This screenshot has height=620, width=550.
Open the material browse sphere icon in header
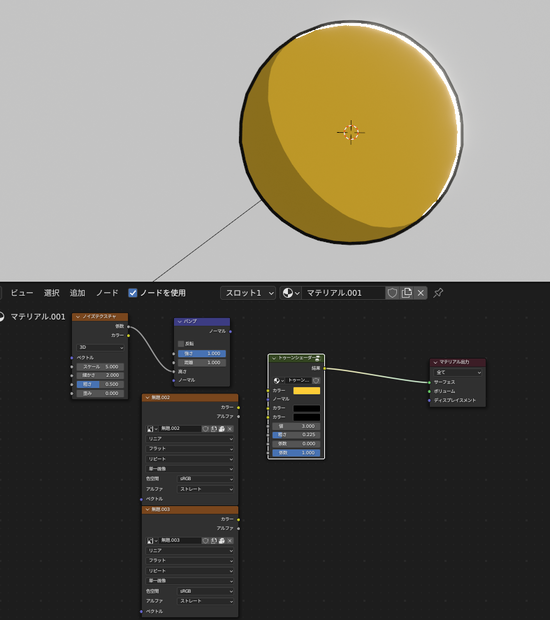(291, 293)
